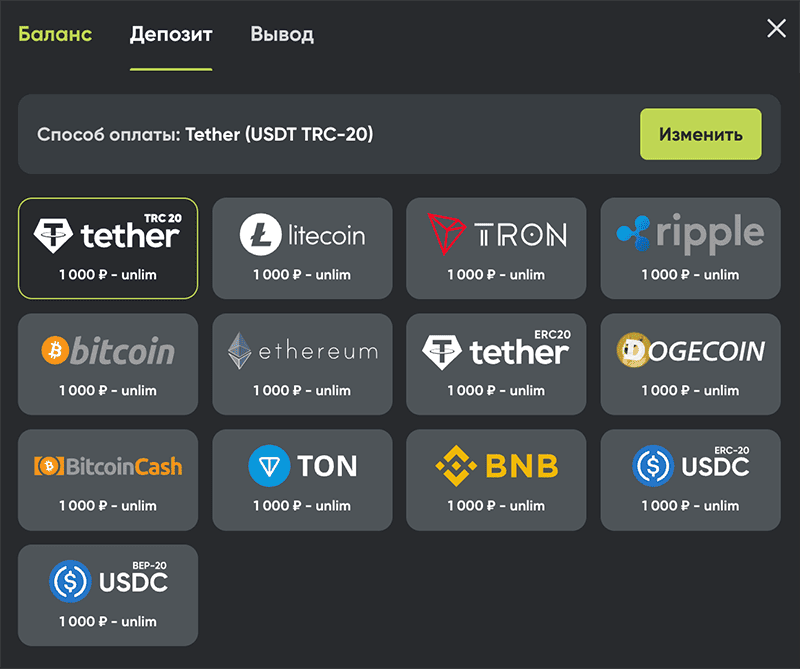Select the Dogecoin payment tile
The image size is (800, 669).
click(690, 364)
